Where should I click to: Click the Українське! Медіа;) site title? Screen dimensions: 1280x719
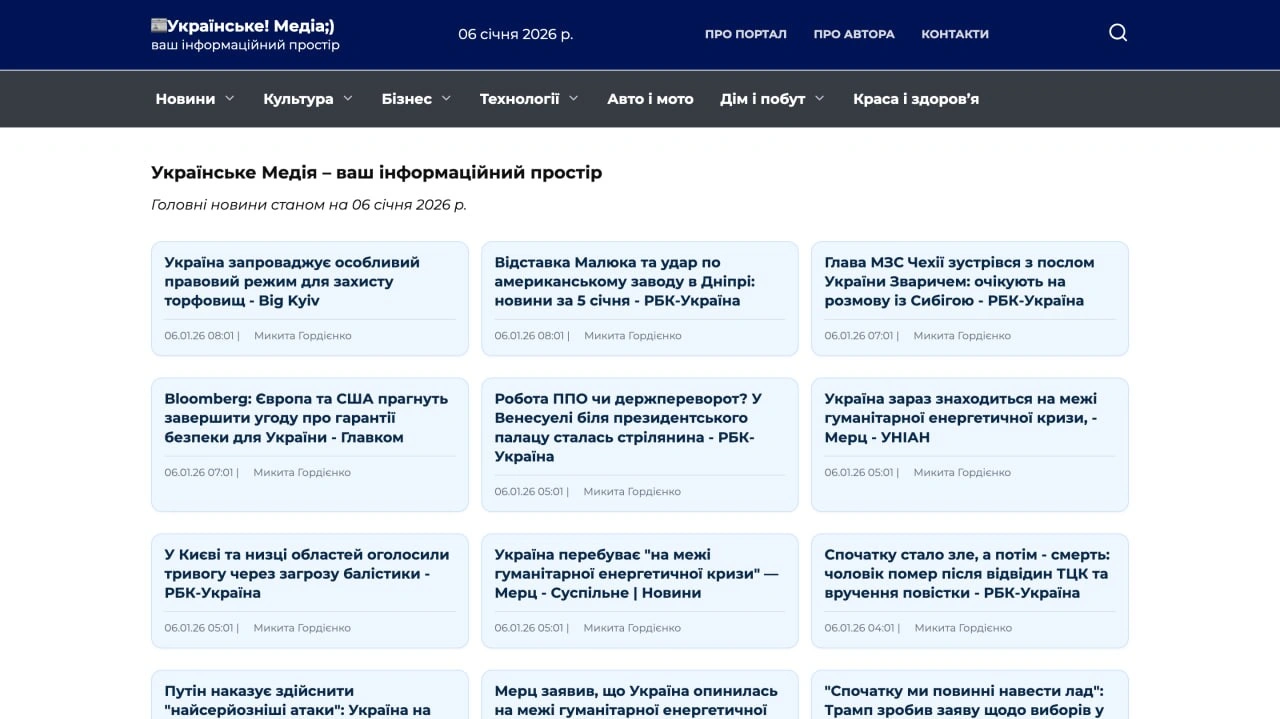pyautogui.click(x=250, y=25)
